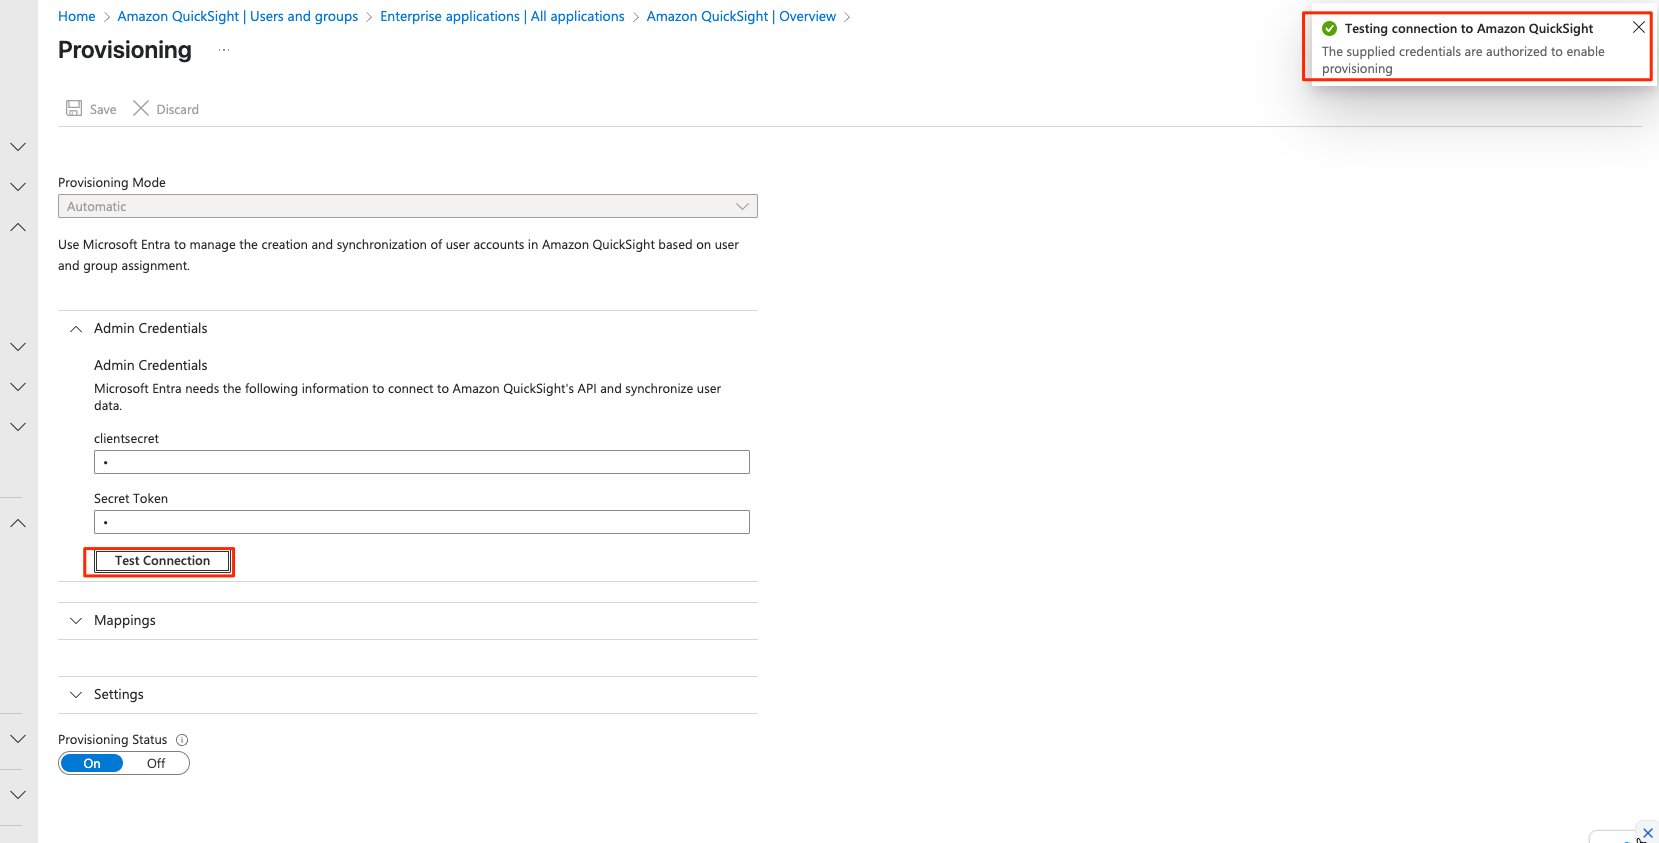This screenshot has width=1659, height=843.
Task: Switch Provisioning Status to On
Action: click(x=92, y=763)
